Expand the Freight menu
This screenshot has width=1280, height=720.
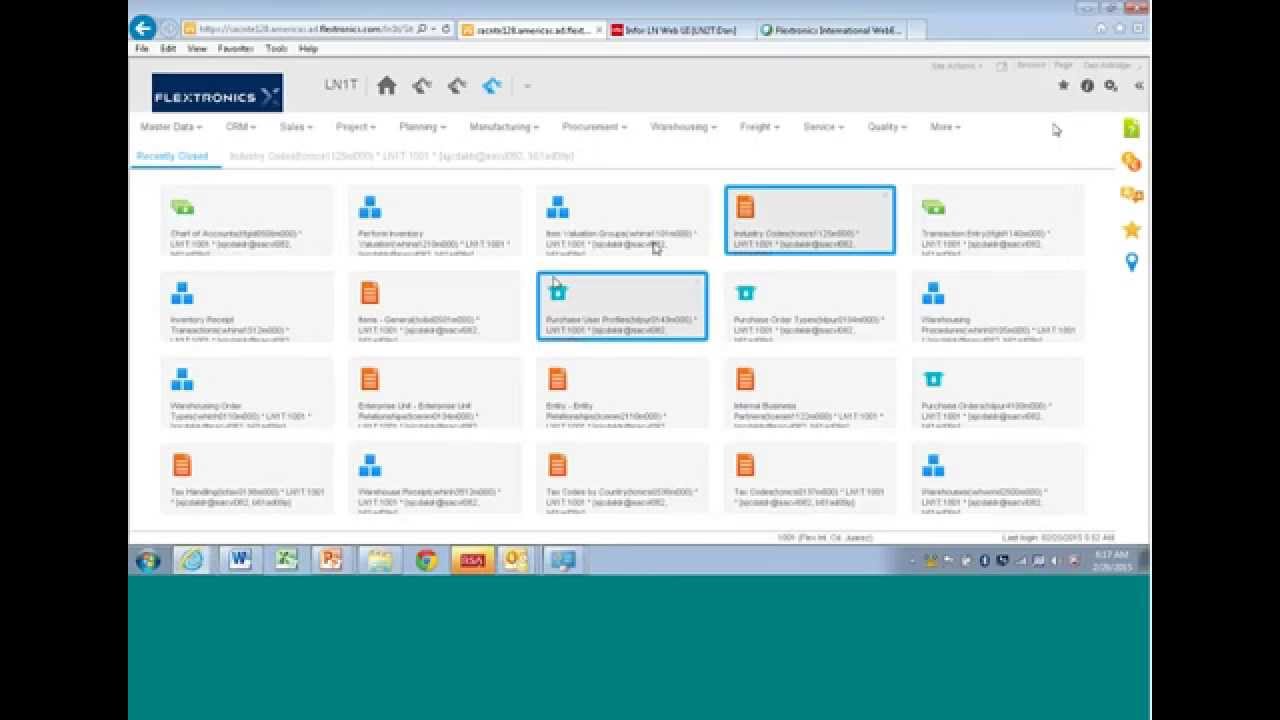pos(759,127)
